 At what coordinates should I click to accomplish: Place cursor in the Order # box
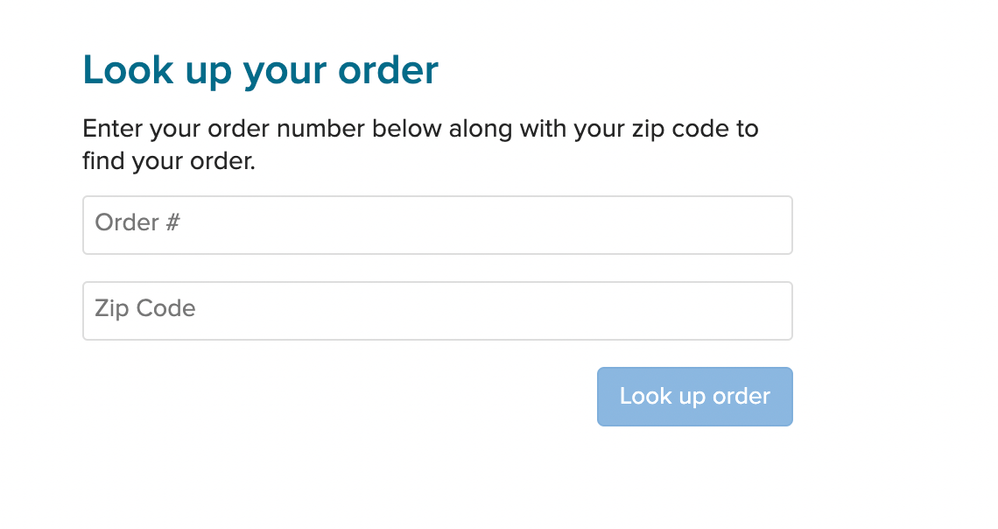tap(437, 225)
